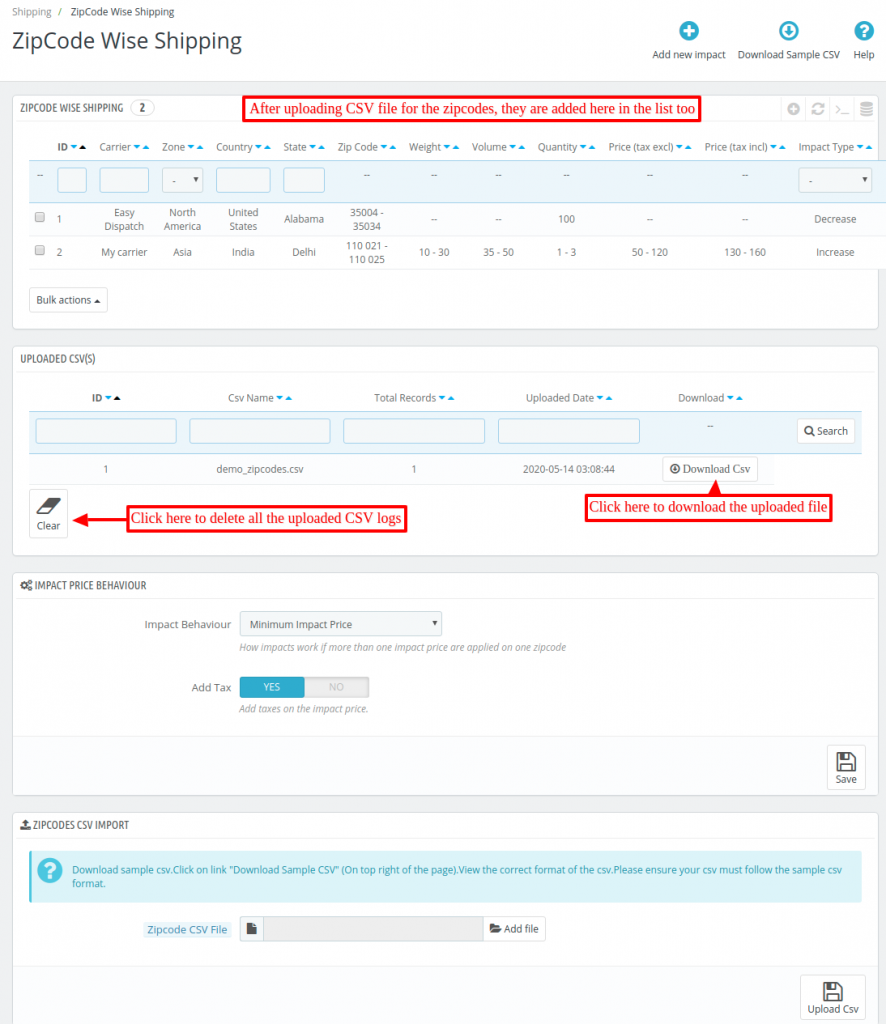Click the Download Csv button for demo_zipcodes.csv

coord(710,468)
